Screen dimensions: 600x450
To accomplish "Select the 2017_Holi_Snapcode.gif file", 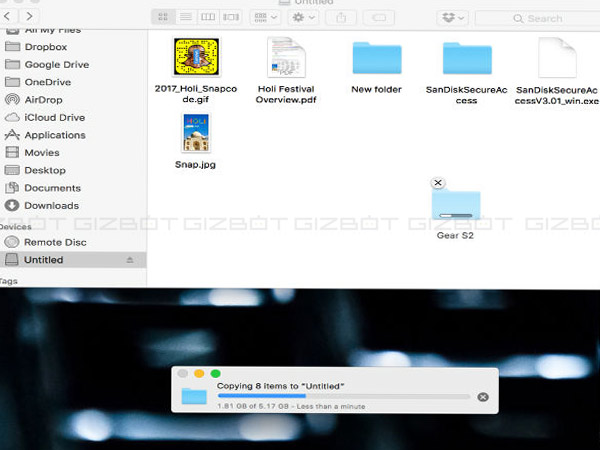I will [x=196, y=71].
